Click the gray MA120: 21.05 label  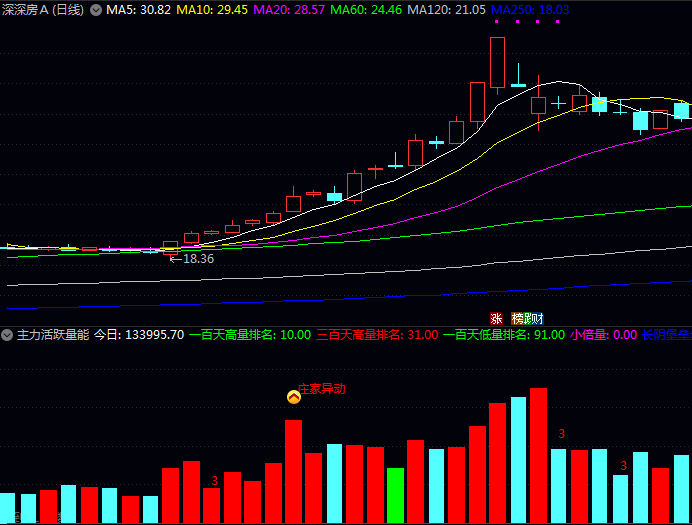(447, 10)
